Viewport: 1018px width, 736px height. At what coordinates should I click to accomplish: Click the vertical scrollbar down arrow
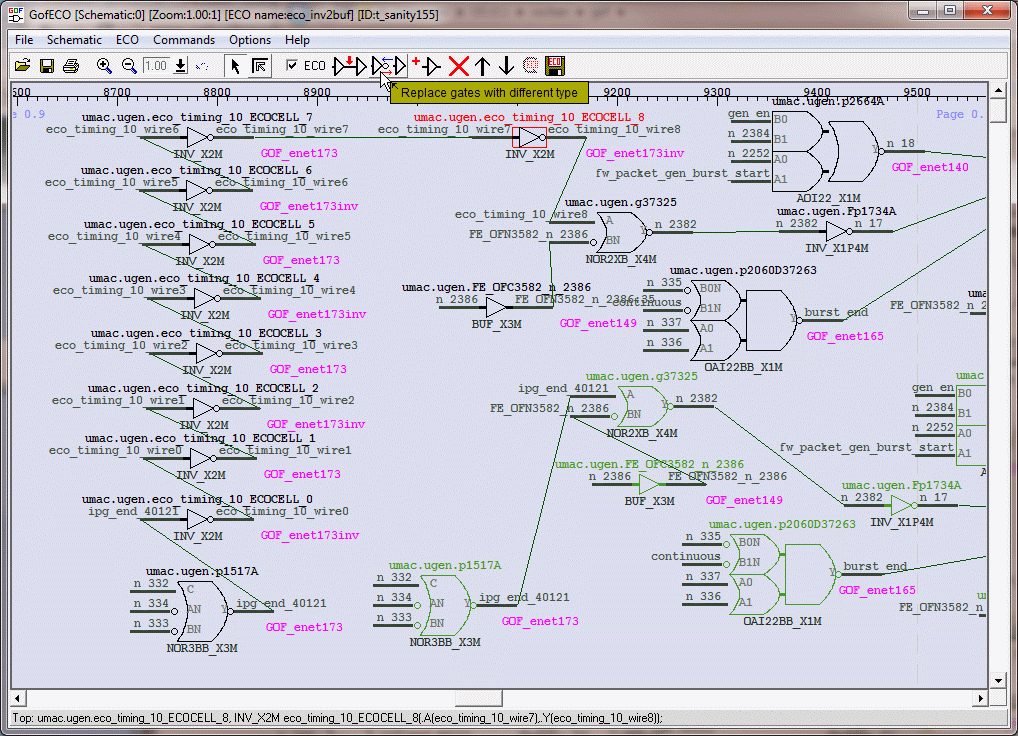tap(999, 681)
